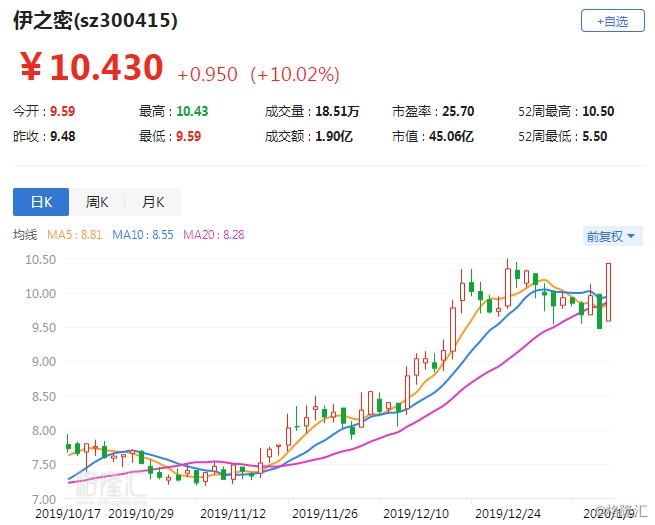Viewport: 655px width, 525px height.
Task: Click the x-axis date 2019/10/17
Action: click(68, 513)
